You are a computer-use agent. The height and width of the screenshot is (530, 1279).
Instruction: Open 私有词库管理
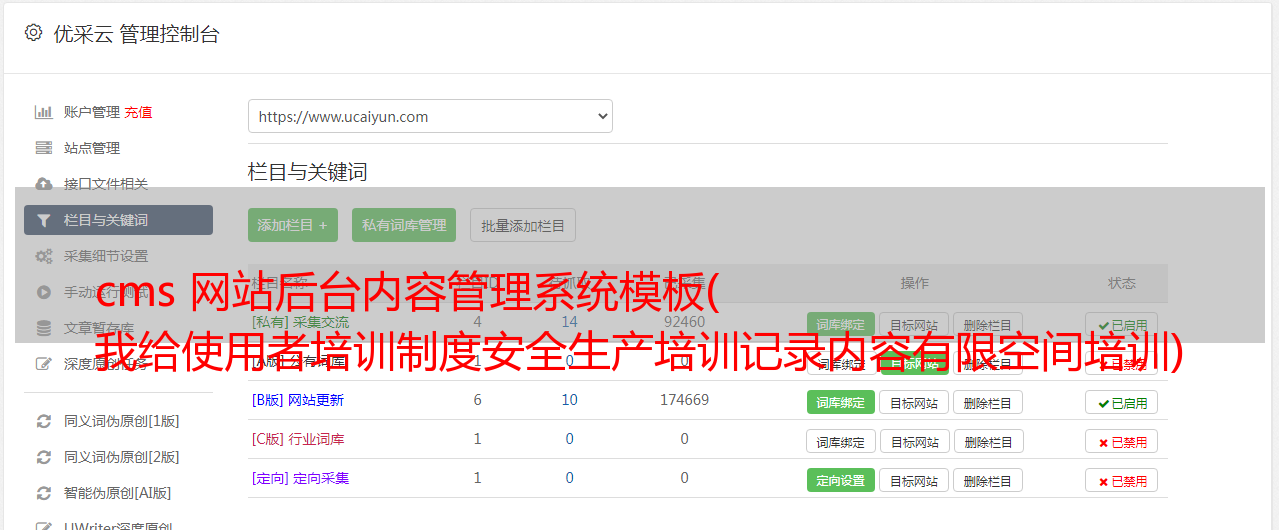404,225
